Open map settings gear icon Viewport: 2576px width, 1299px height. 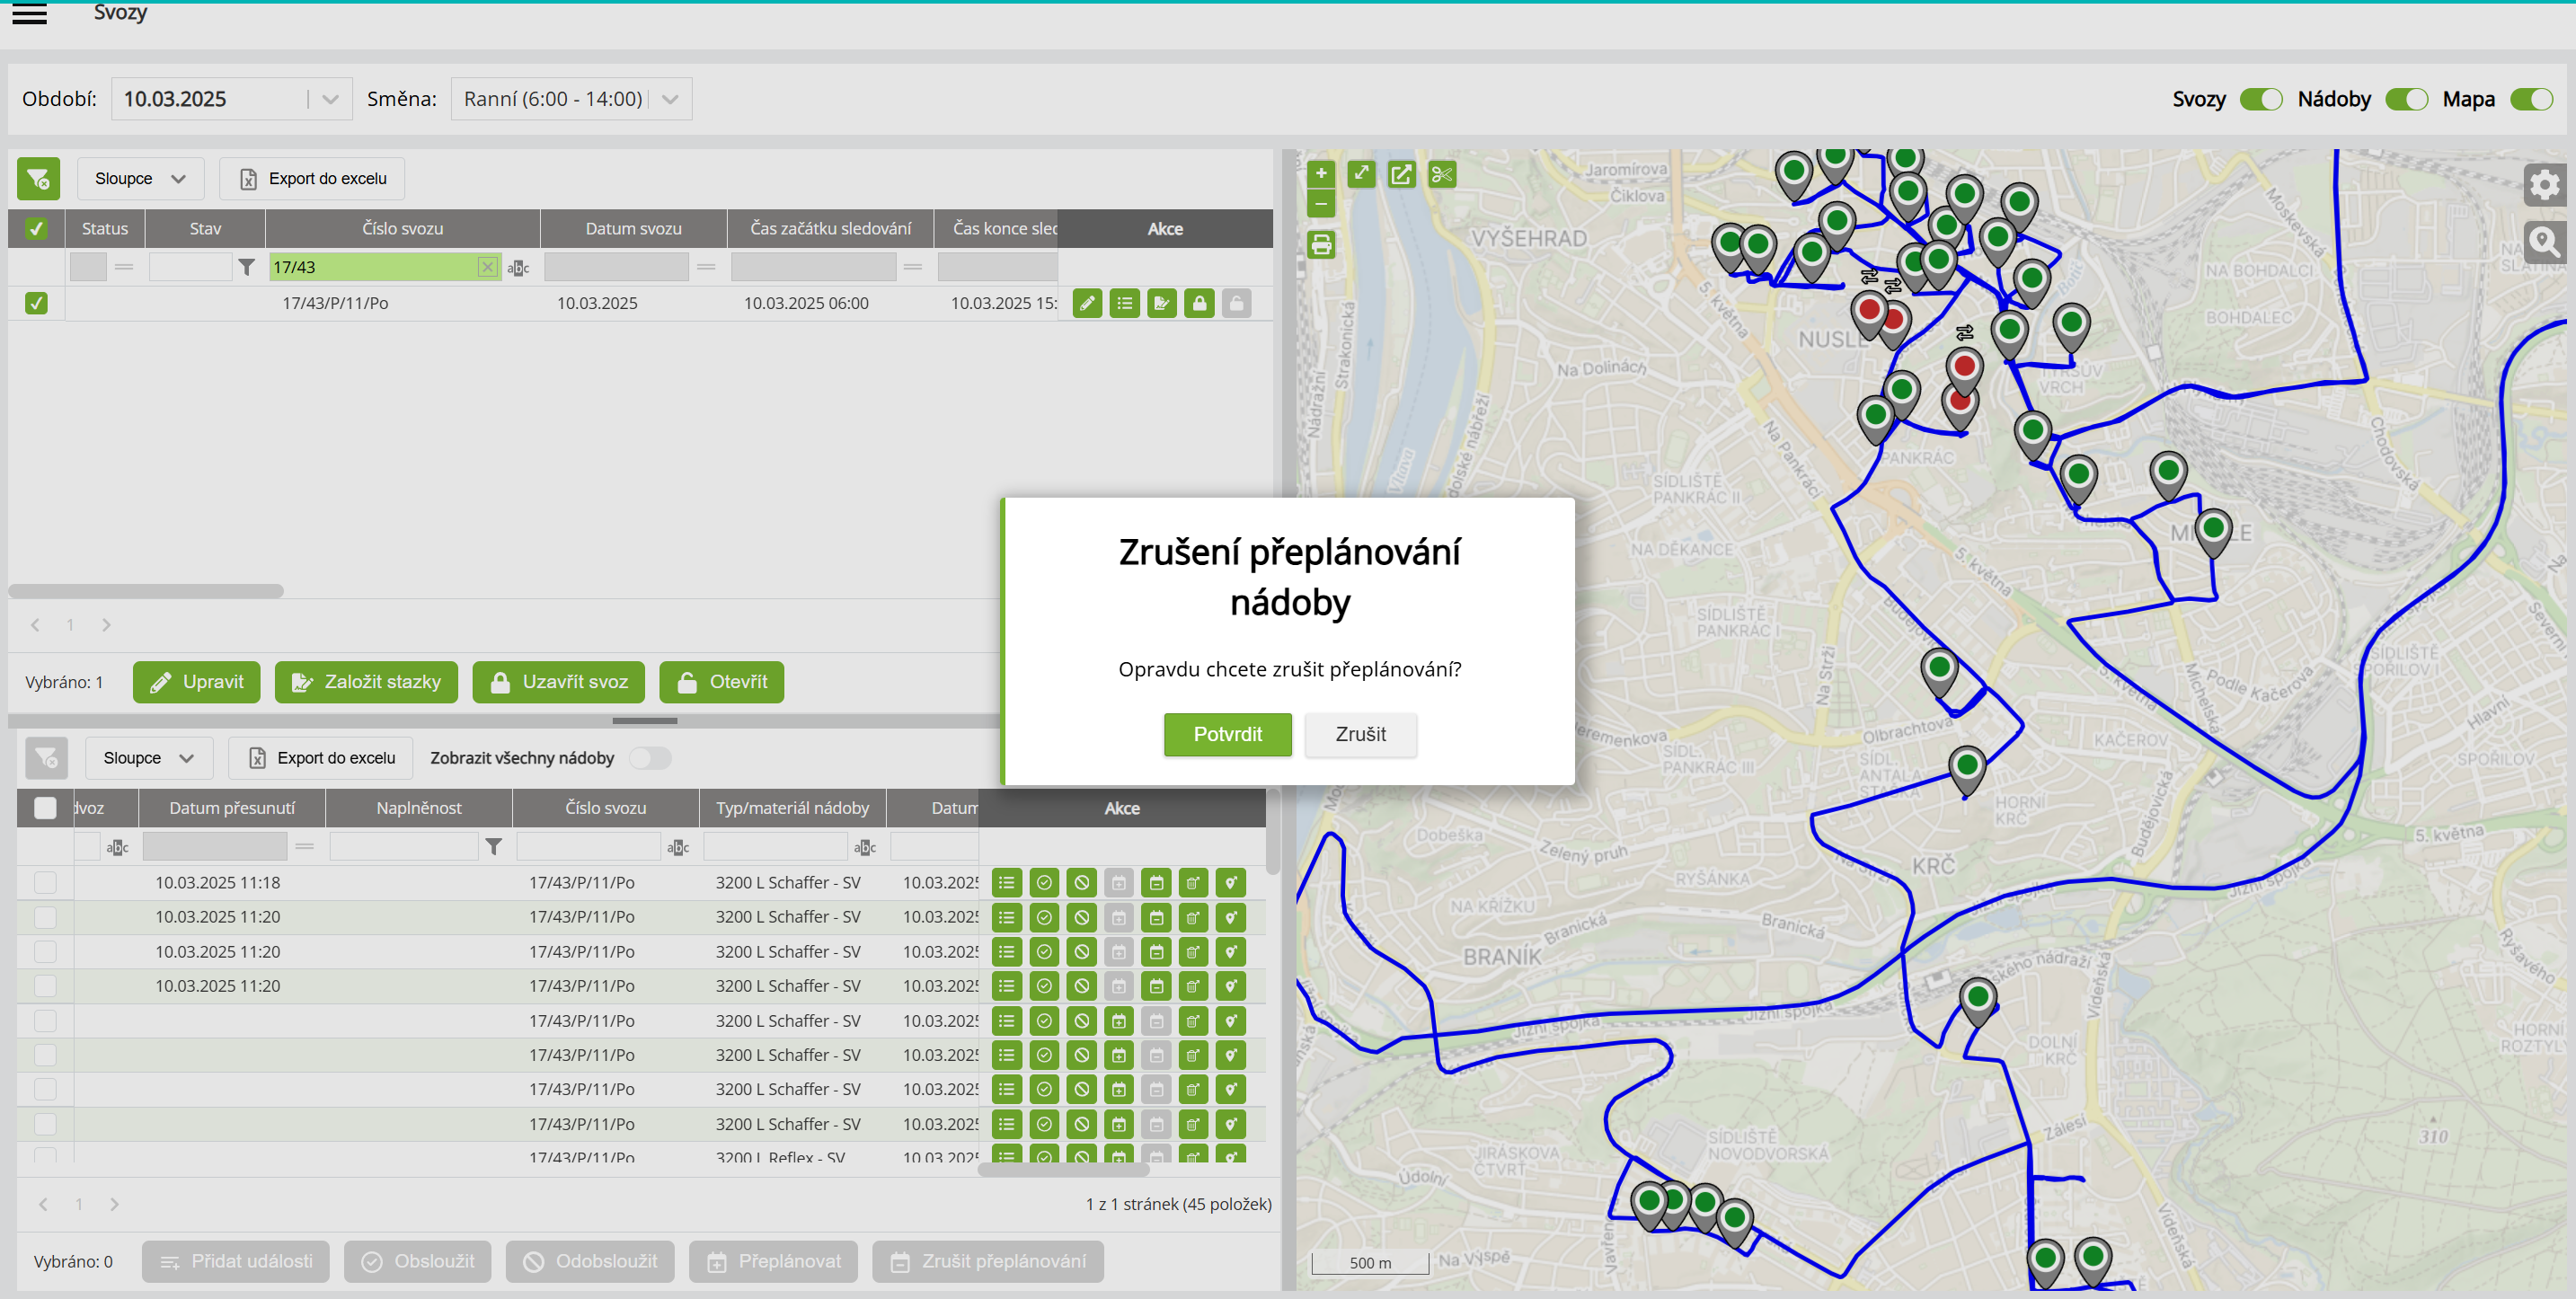pyautogui.click(x=2544, y=185)
